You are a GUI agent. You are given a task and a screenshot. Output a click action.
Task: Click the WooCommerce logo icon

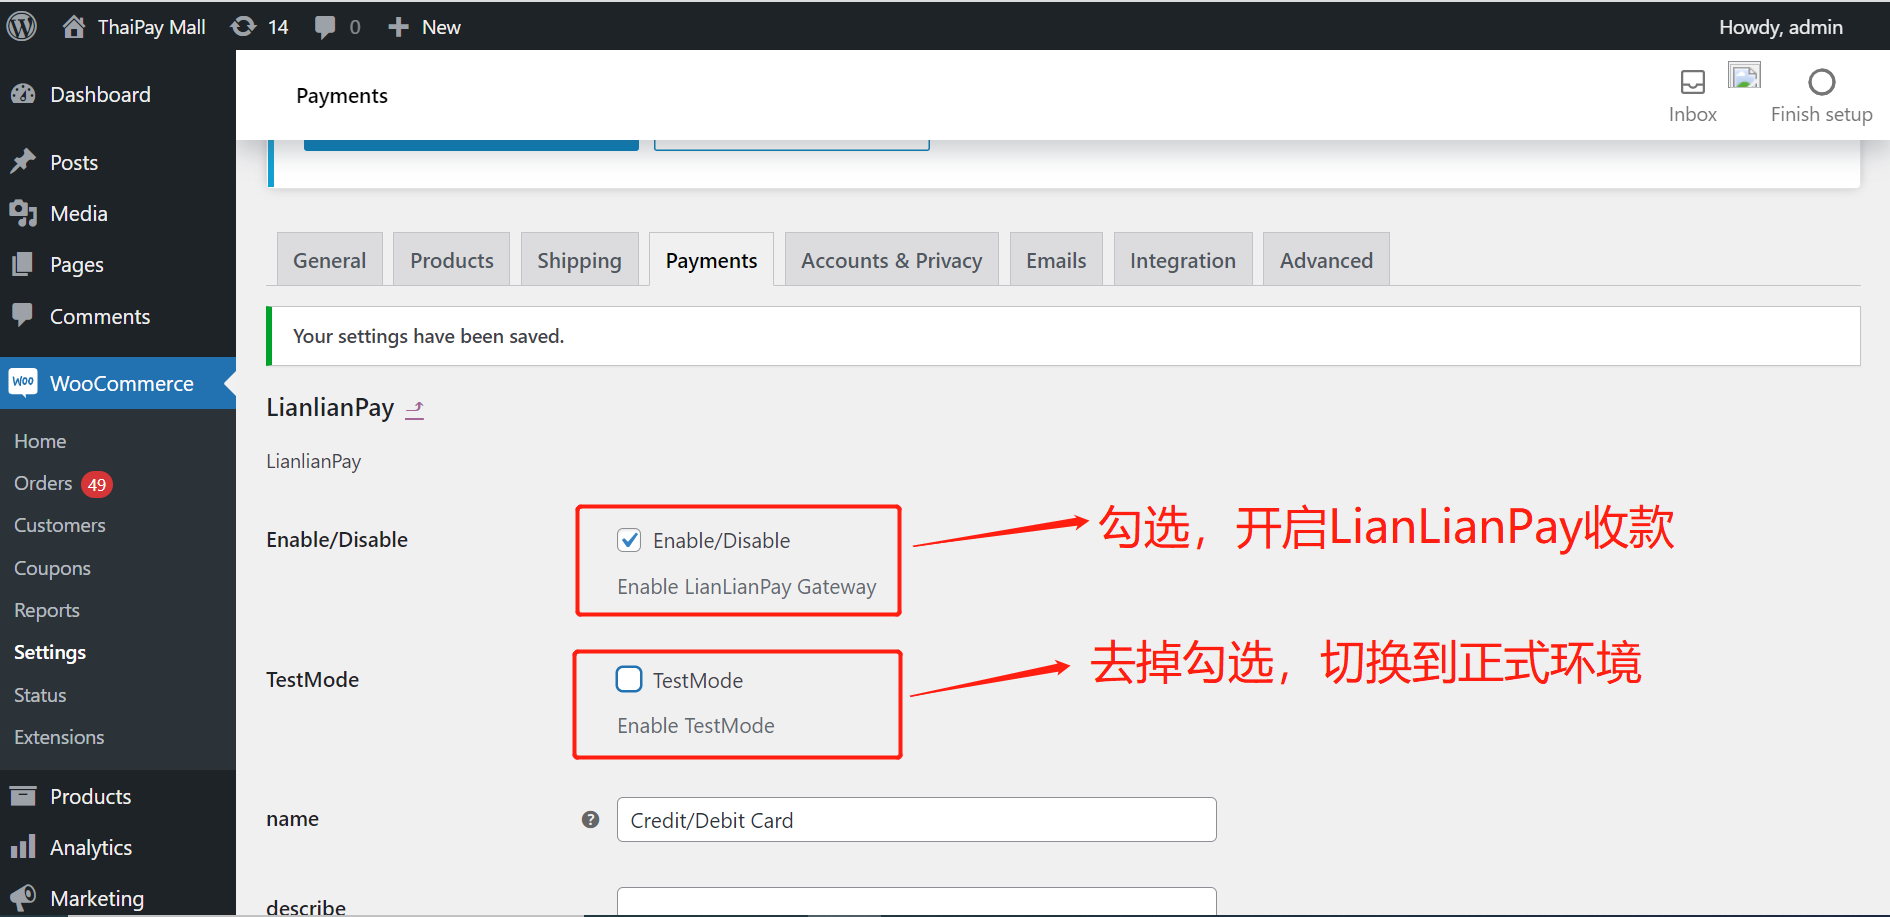pos(23,382)
